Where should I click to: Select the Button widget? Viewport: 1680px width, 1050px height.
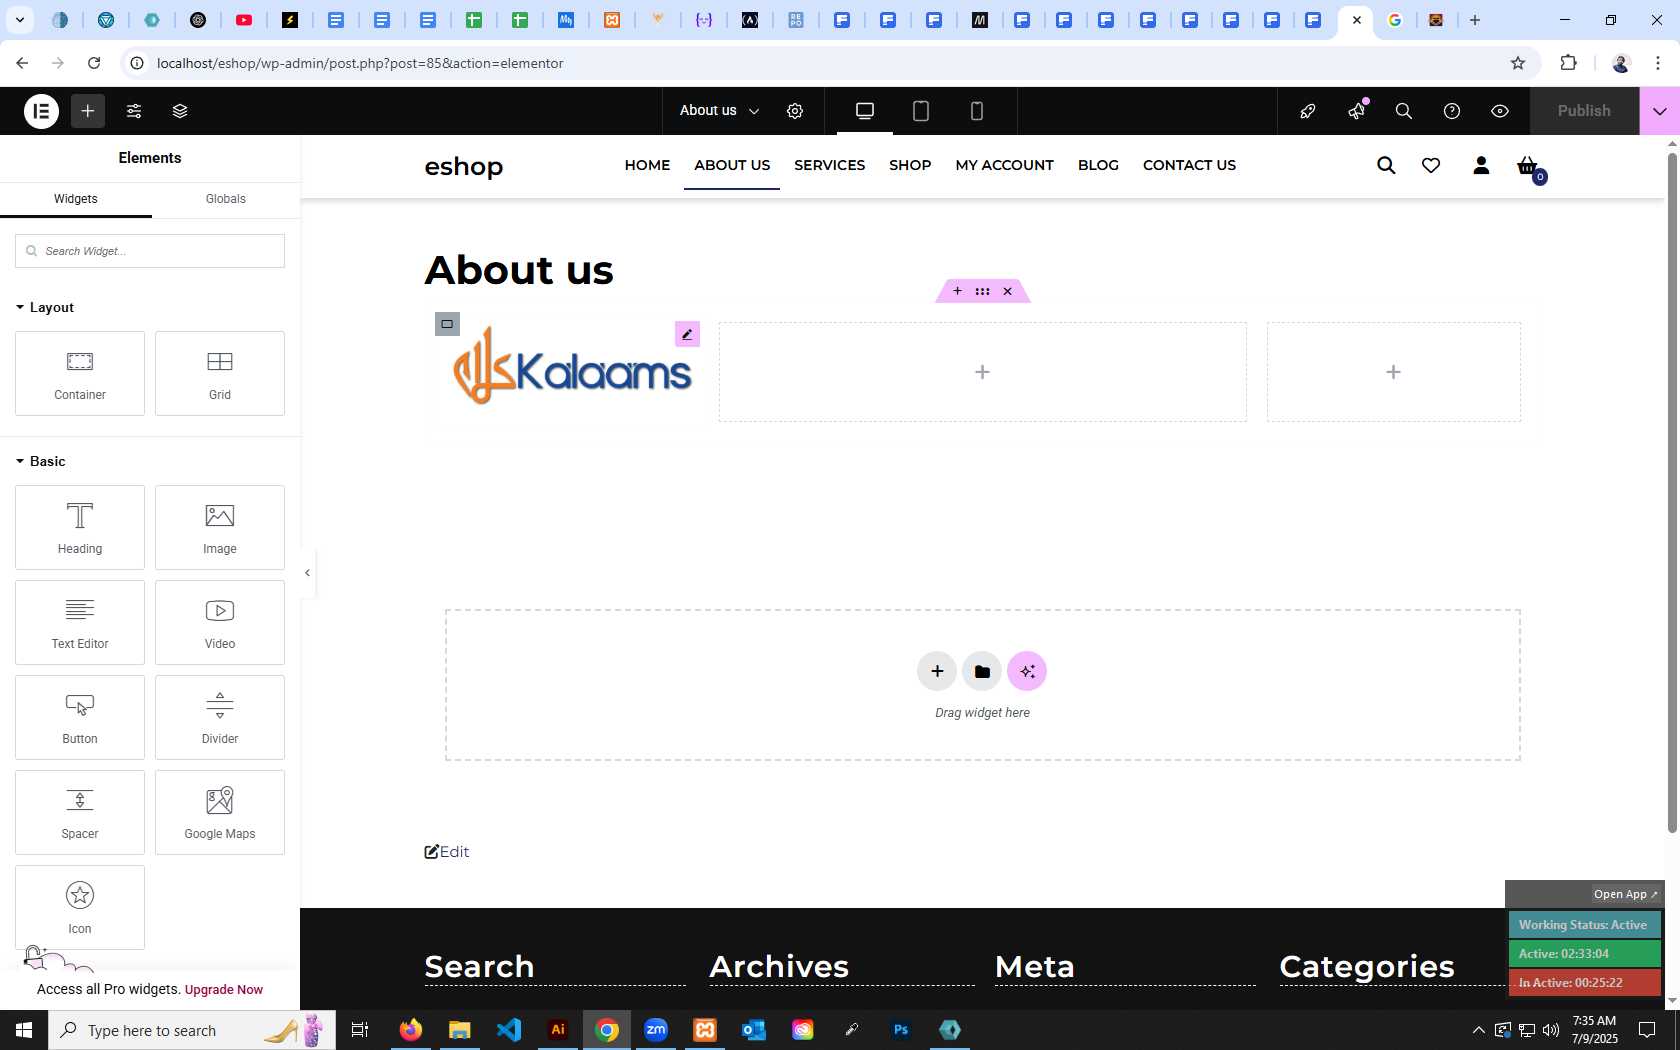click(80, 718)
